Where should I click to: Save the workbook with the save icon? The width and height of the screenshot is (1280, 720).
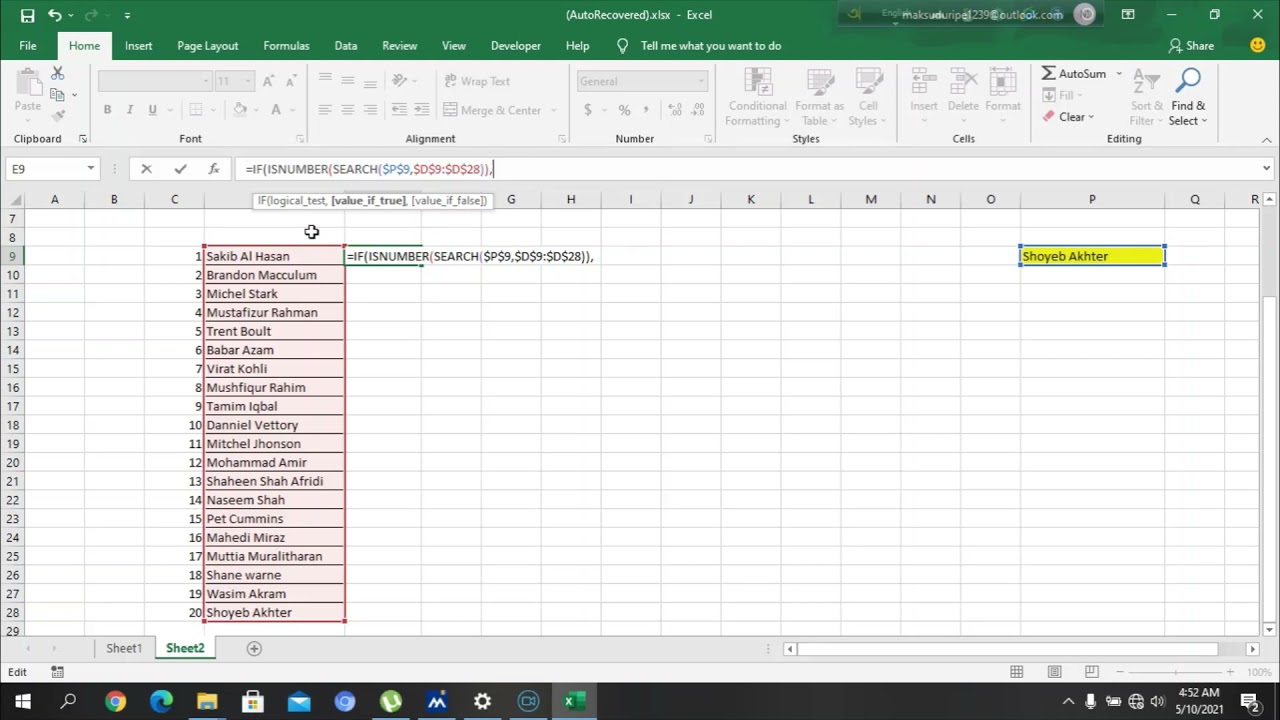[27, 15]
